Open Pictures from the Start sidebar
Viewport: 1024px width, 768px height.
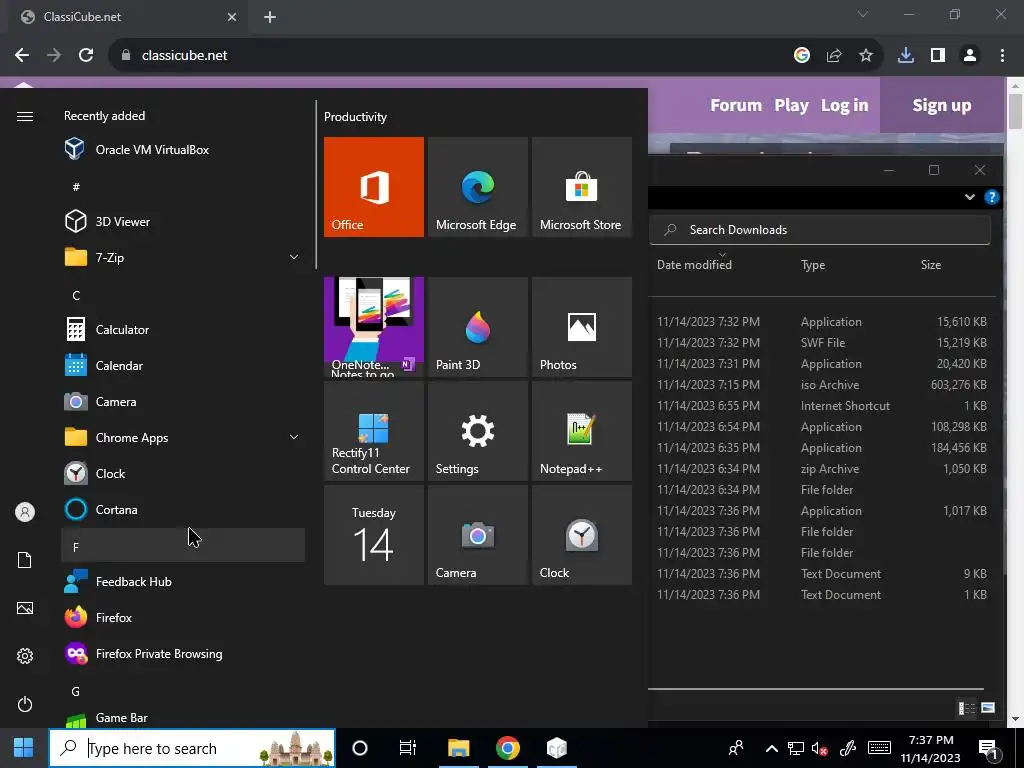[25, 608]
